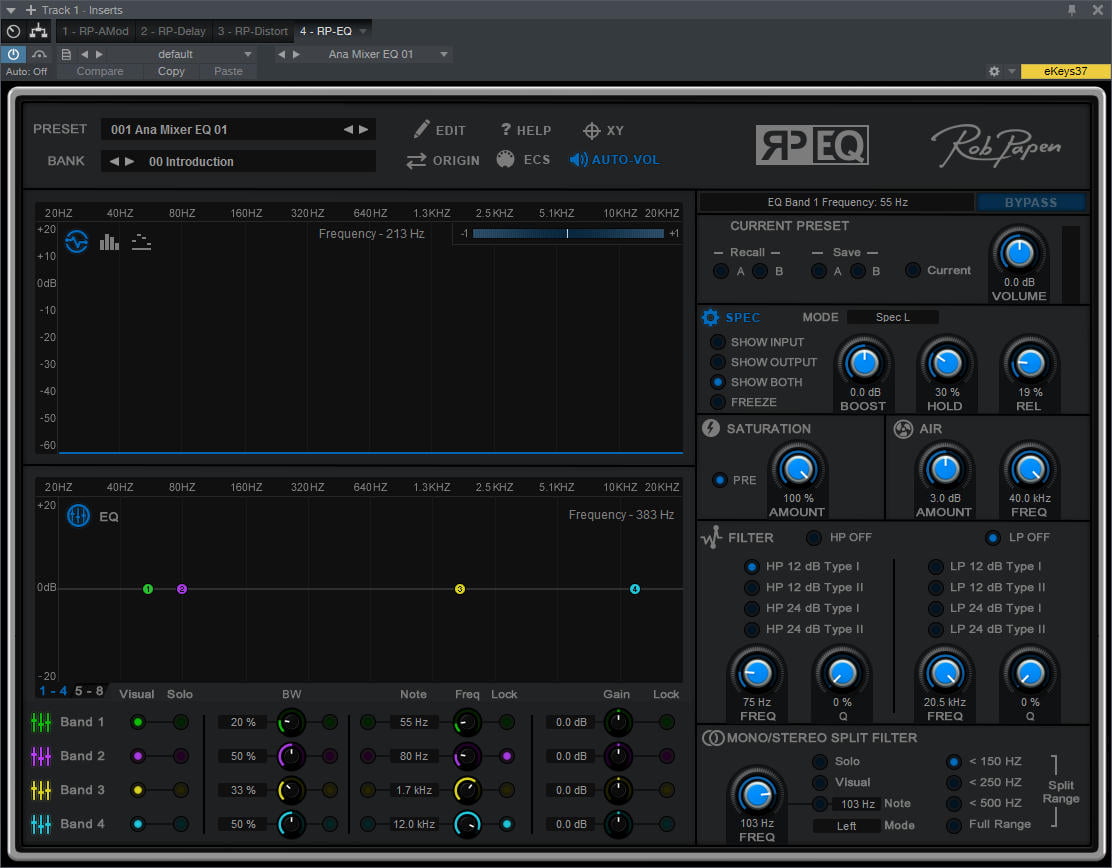Switch to the 2 - RP-Delay tab
This screenshot has width=1112, height=868.
[173, 31]
